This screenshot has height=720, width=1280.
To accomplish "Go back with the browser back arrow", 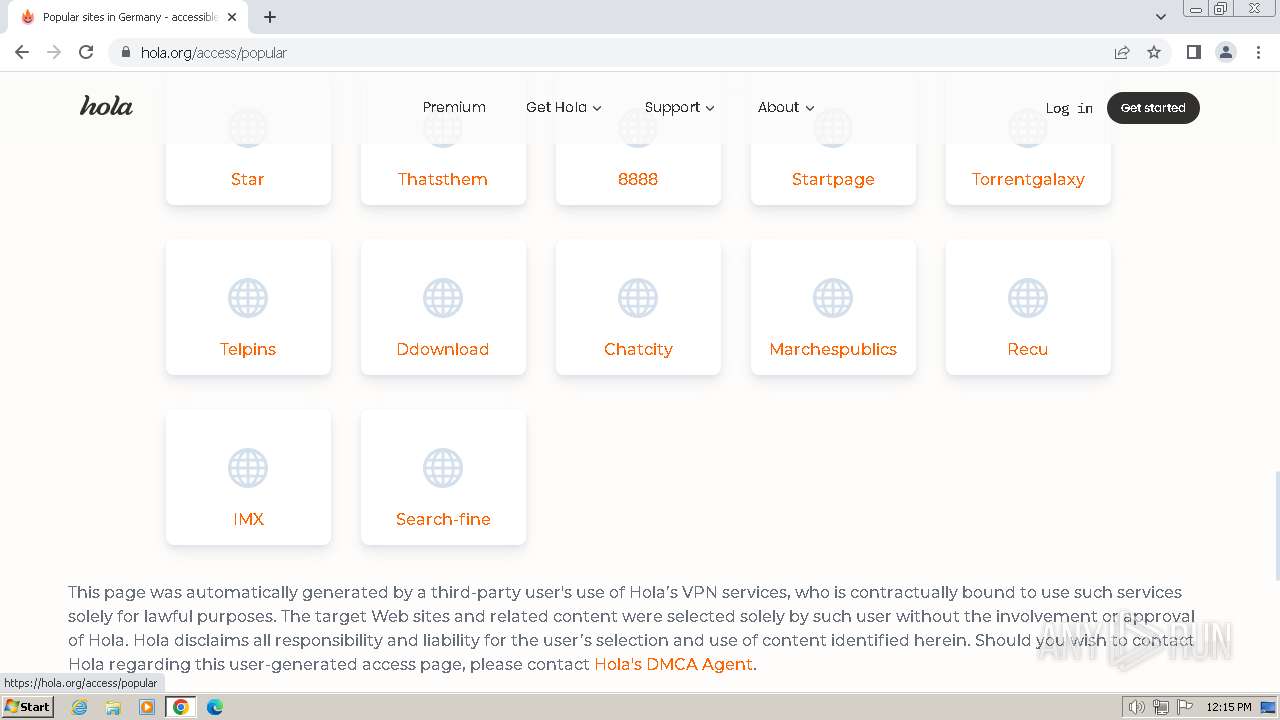I will 22,52.
